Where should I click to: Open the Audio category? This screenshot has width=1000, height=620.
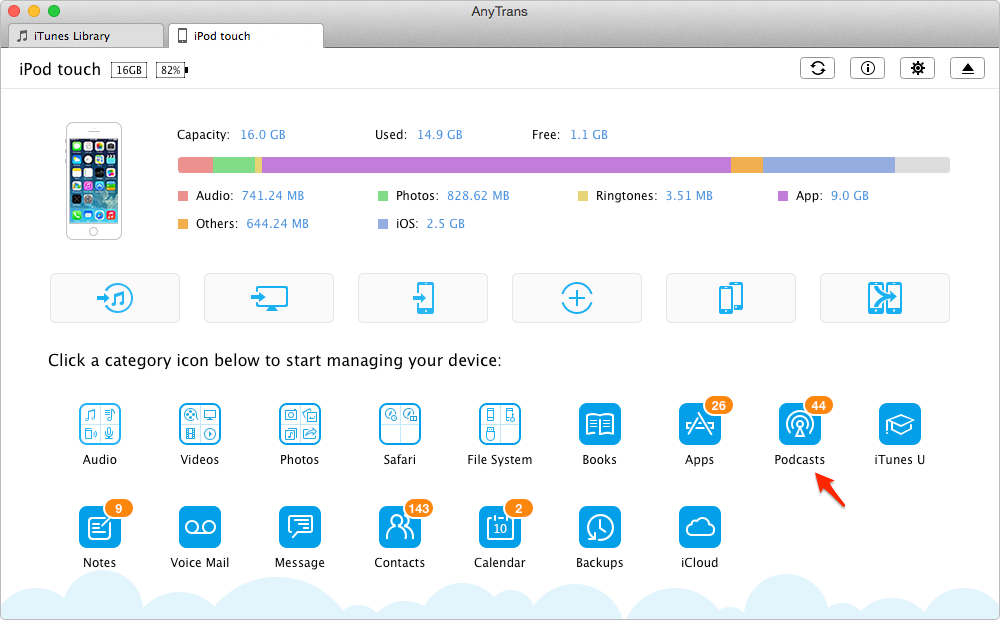99,424
